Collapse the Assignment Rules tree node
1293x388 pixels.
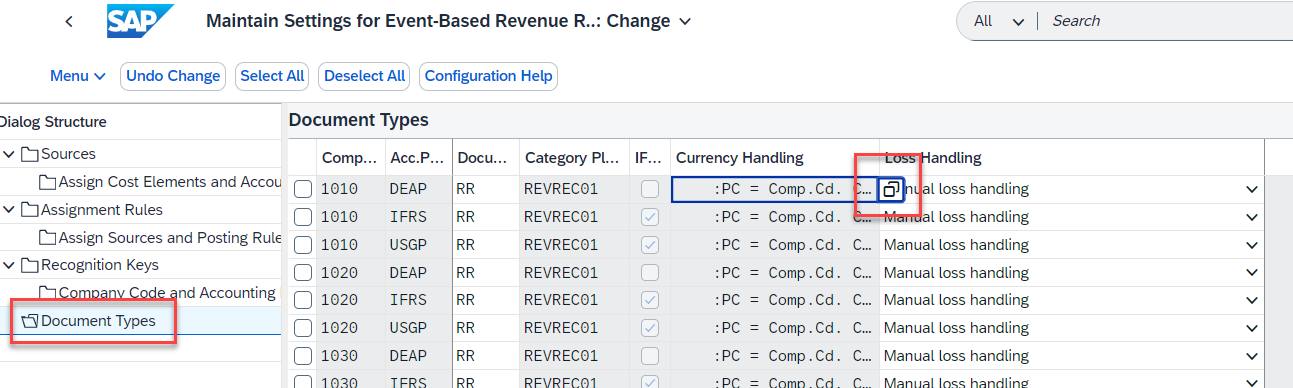pyautogui.click(x=9, y=210)
